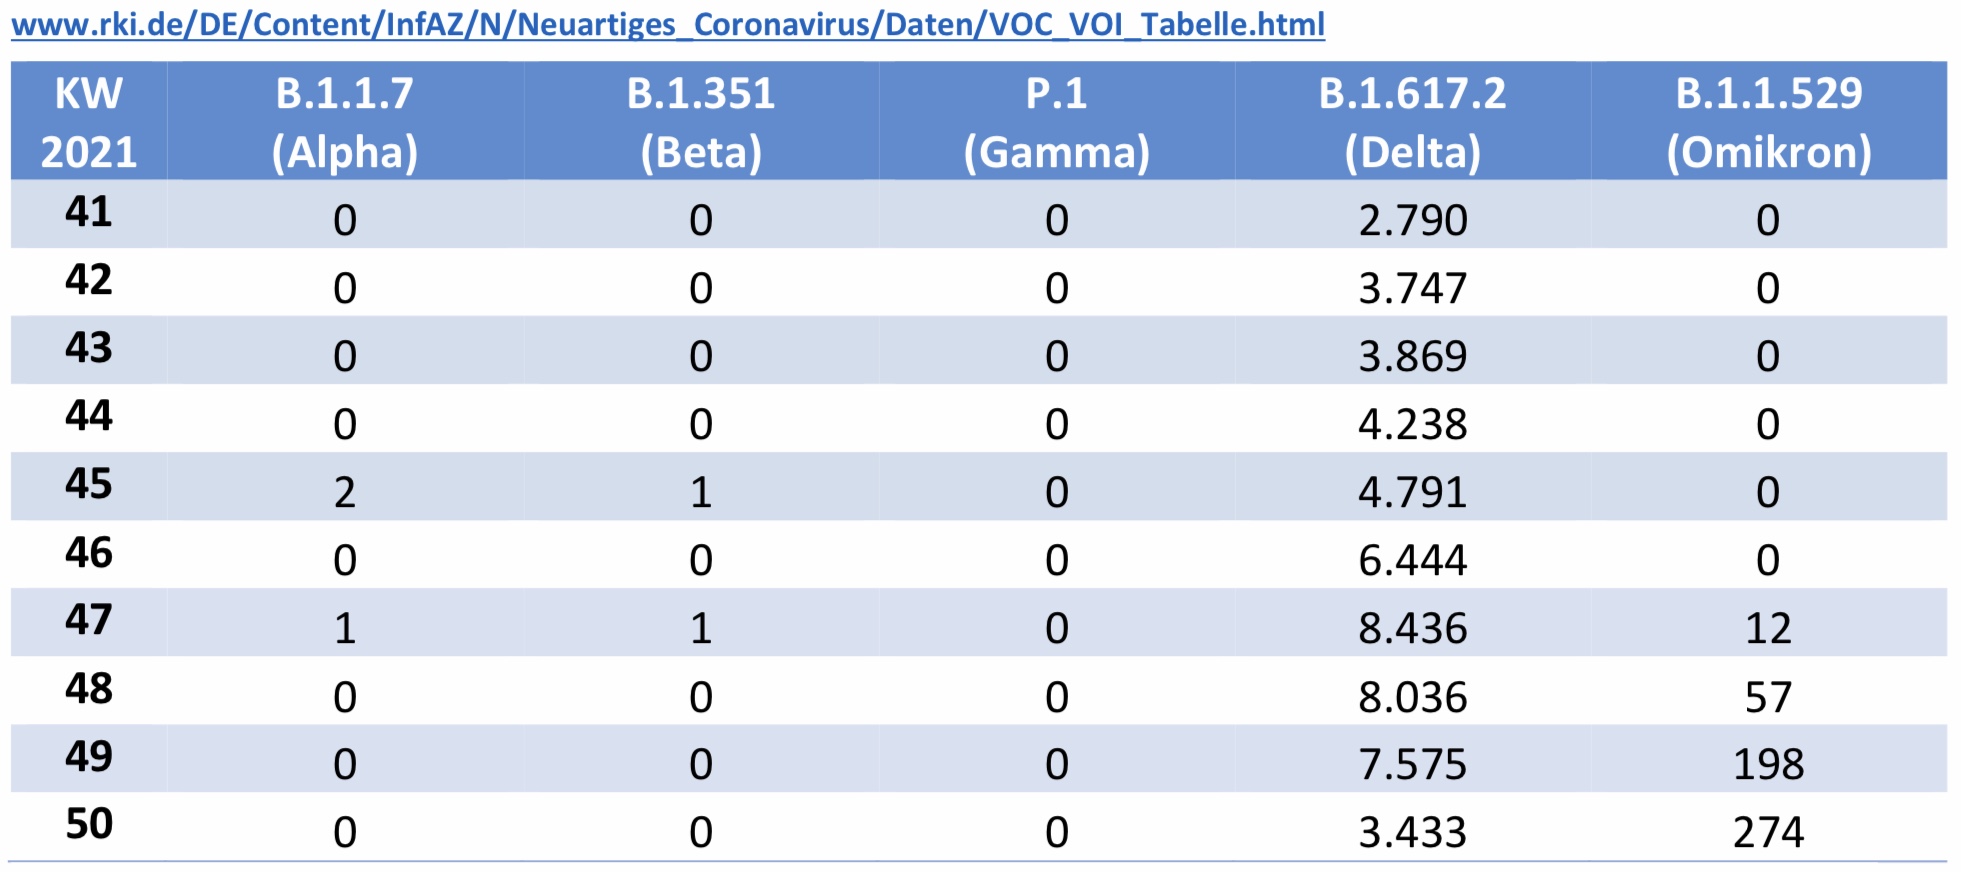
Task: Click Omikron count 57 for week 48
Action: 1768,696
